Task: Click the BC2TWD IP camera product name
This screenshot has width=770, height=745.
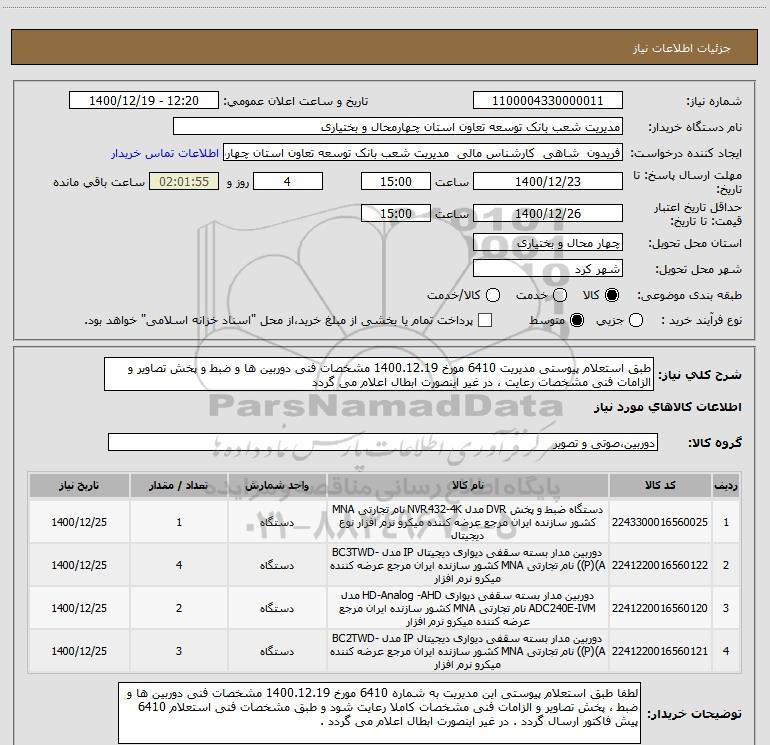Action: point(468,651)
